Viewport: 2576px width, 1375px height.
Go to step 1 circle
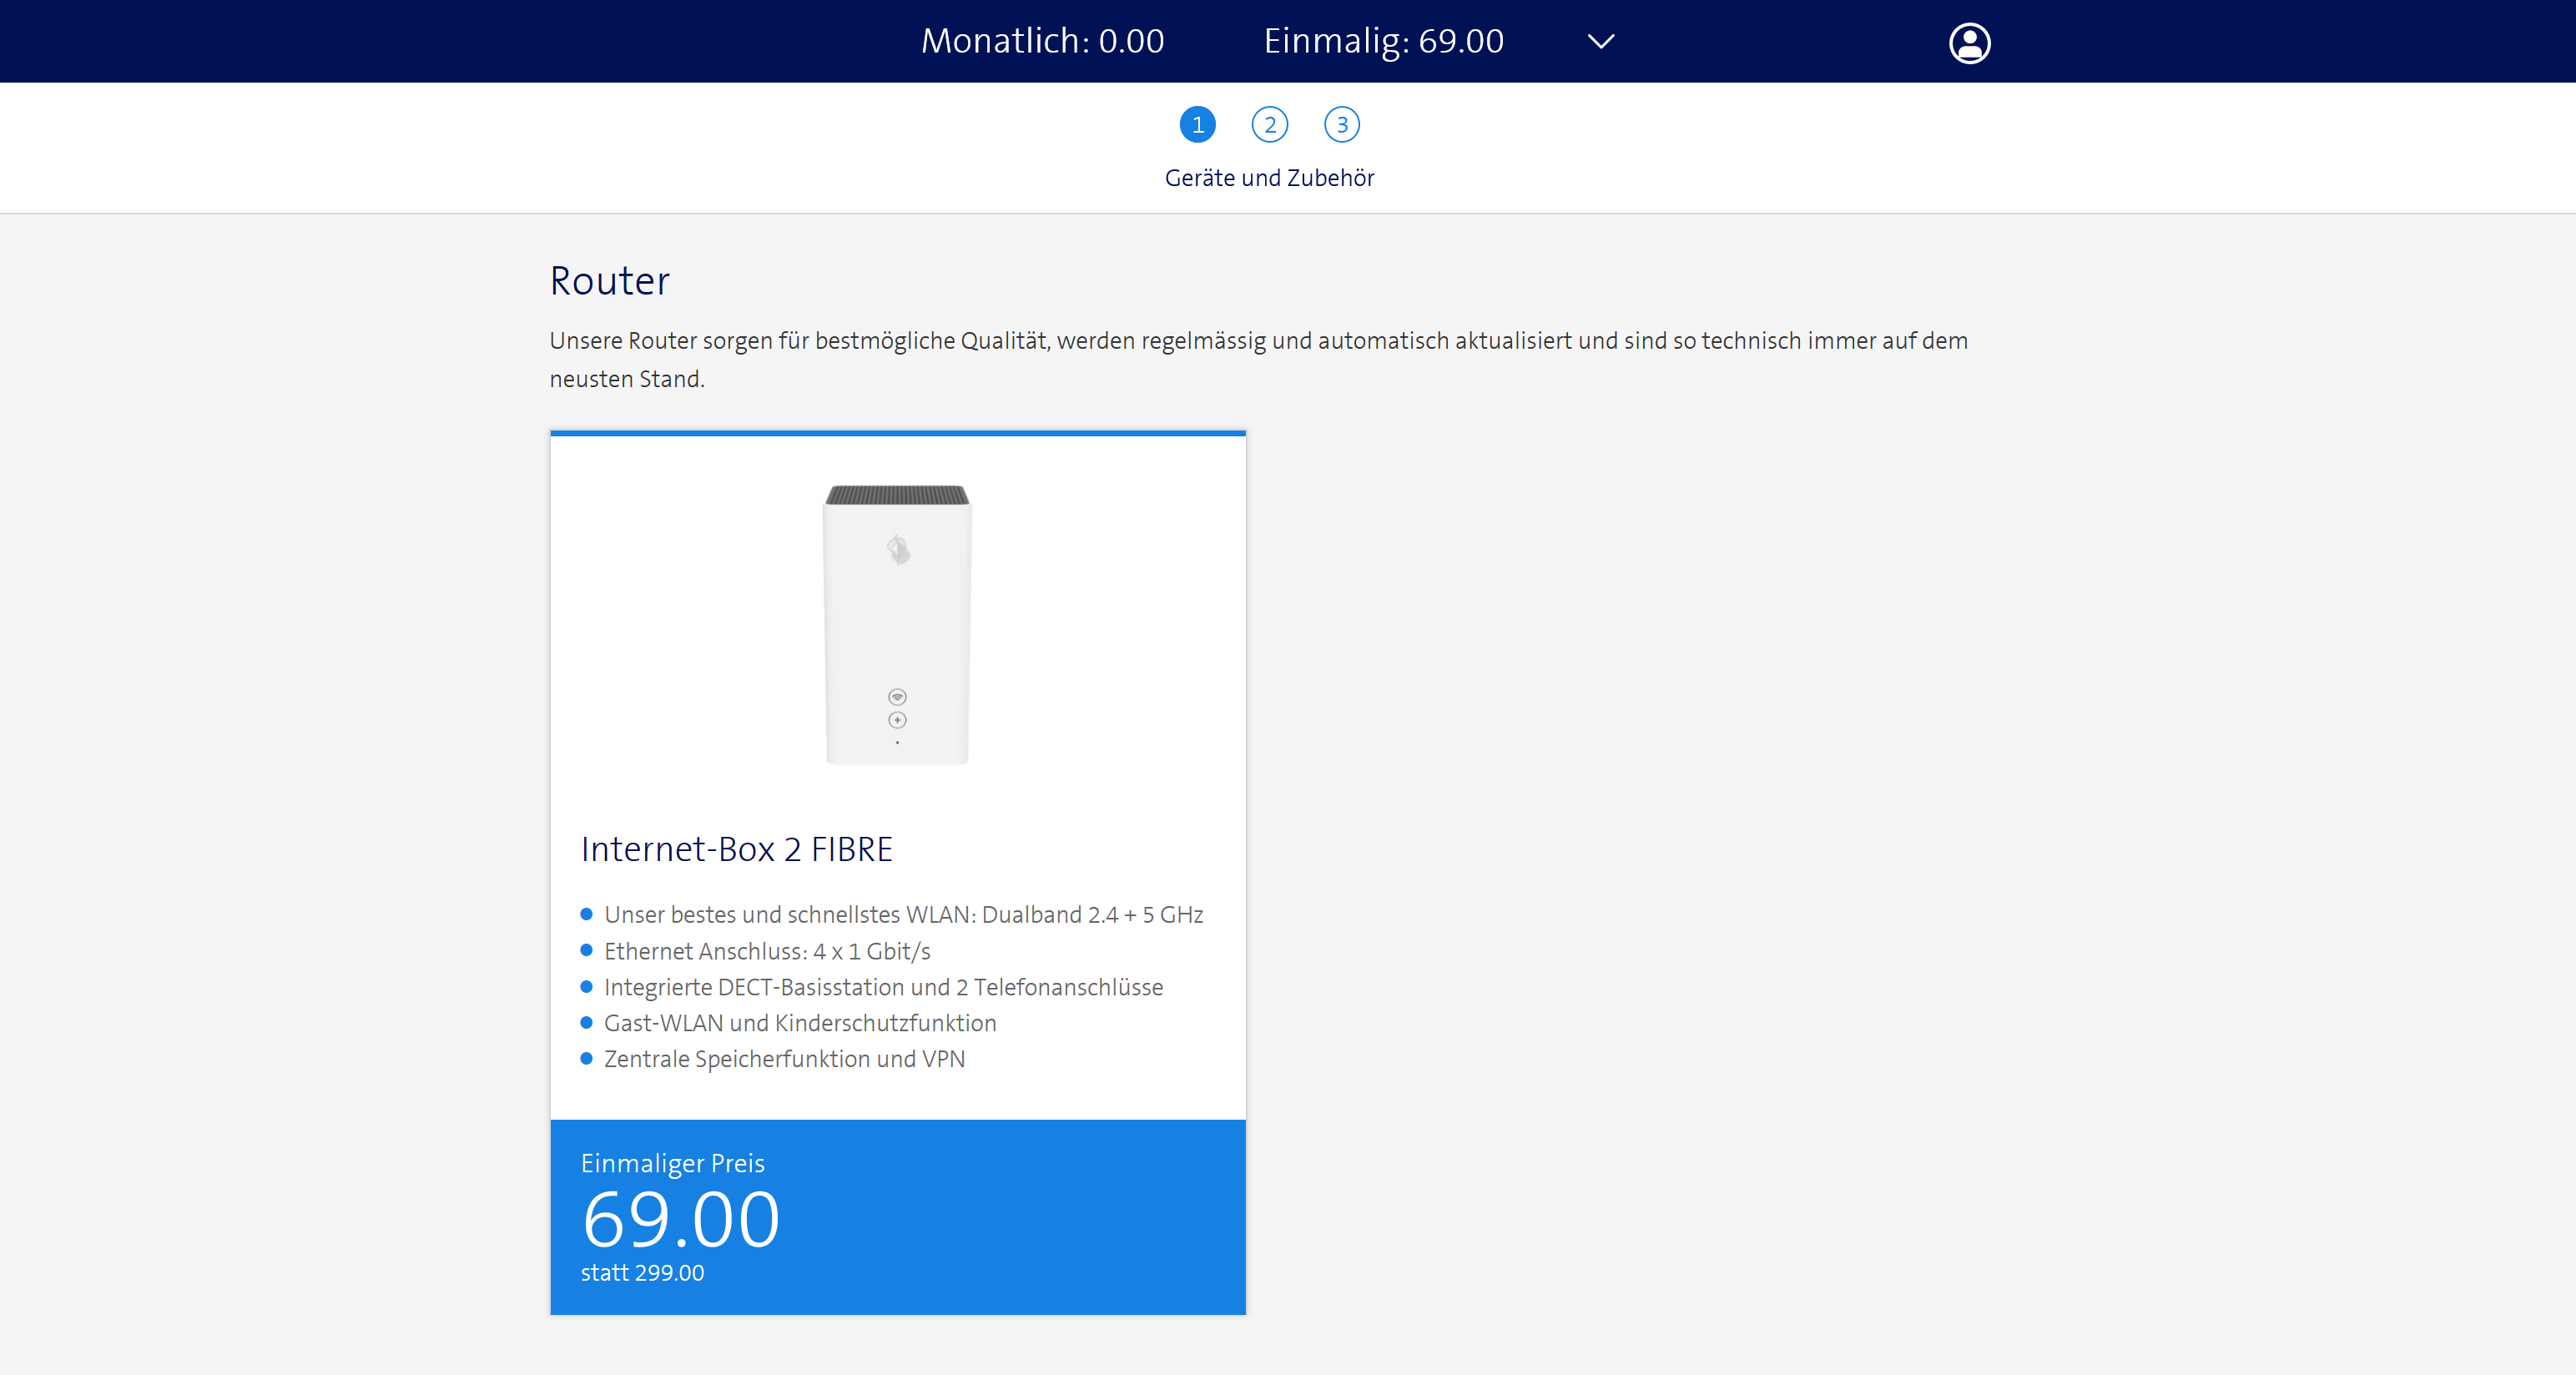pyautogui.click(x=1197, y=125)
